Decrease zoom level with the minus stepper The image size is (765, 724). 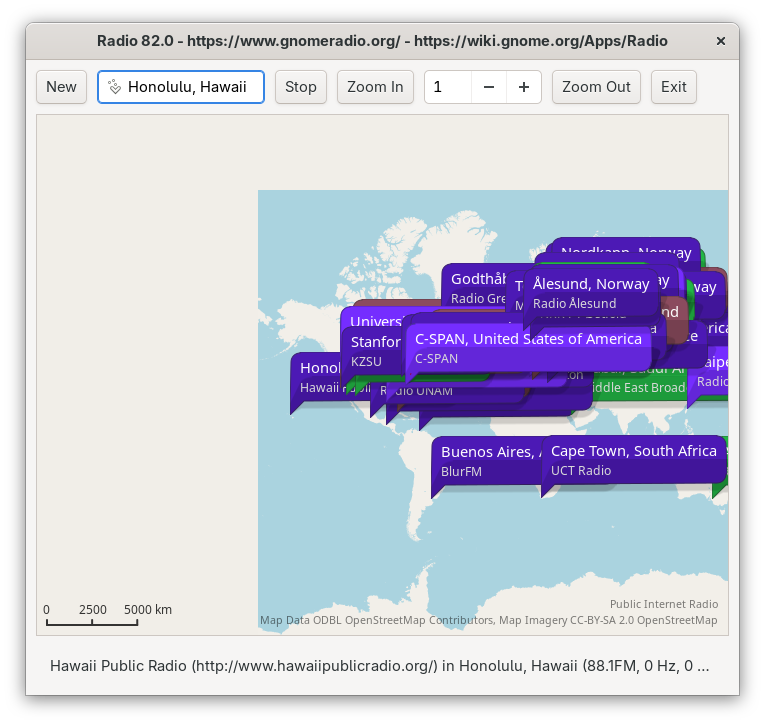coord(489,87)
